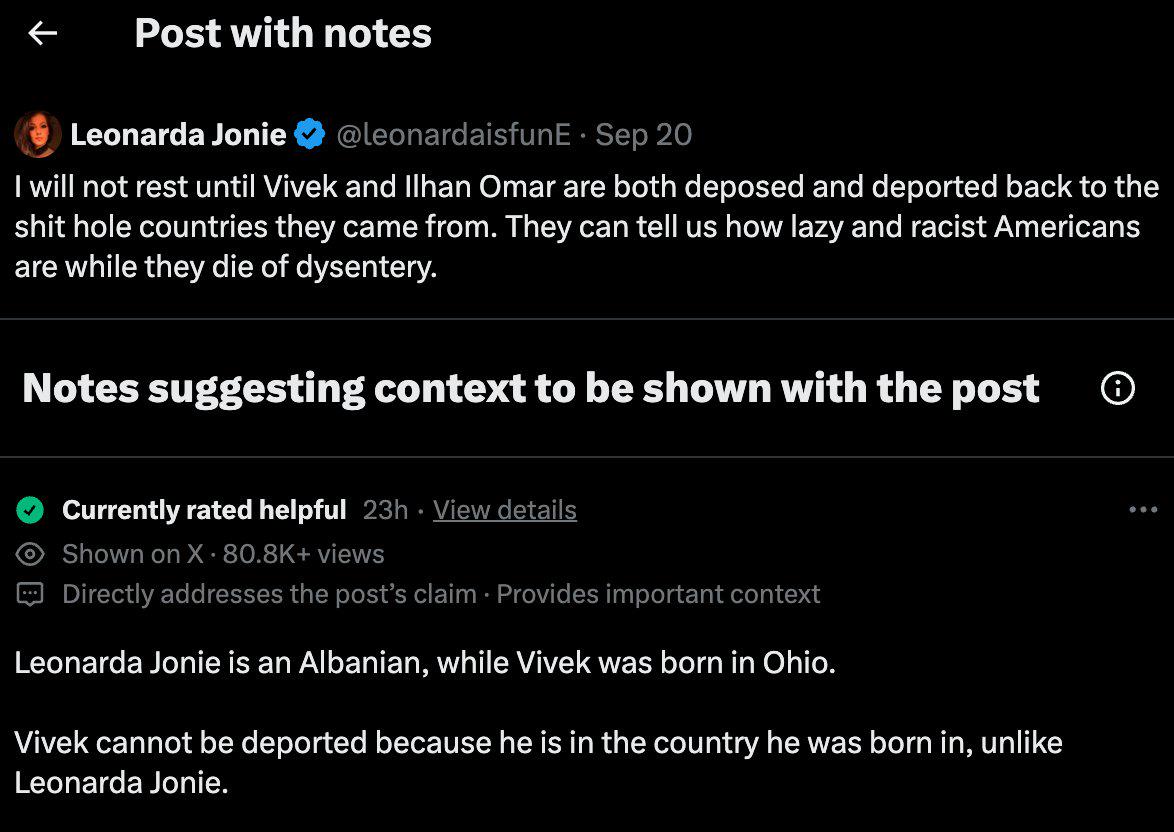Click the speech bubble tags icon
This screenshot has height=832, width=1174.
30,595
